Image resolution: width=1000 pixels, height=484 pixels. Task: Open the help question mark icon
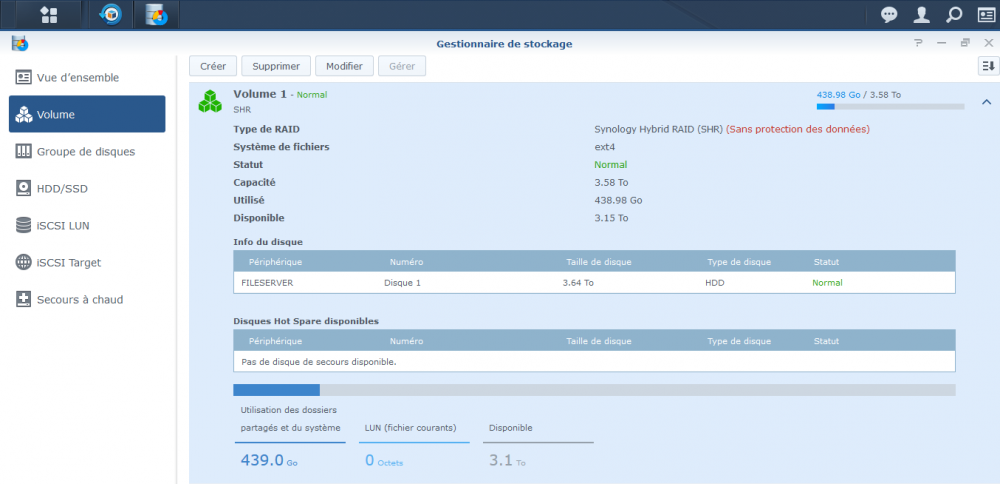pos(918,43)
